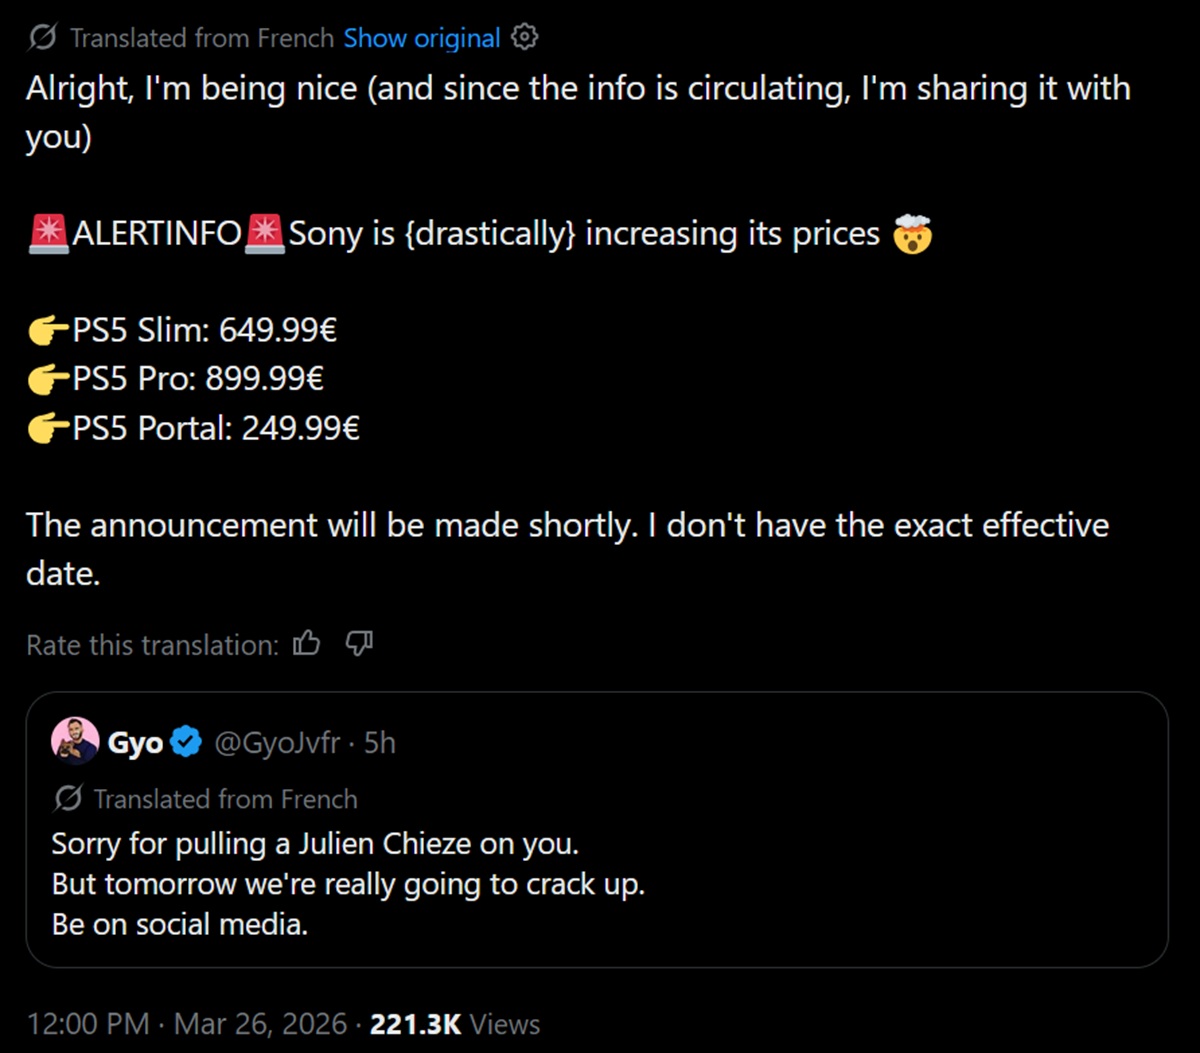Click the quoted post's "5h" timestamp
Viewport: 1200px width, 1053px height.
[x=380, y=743]
